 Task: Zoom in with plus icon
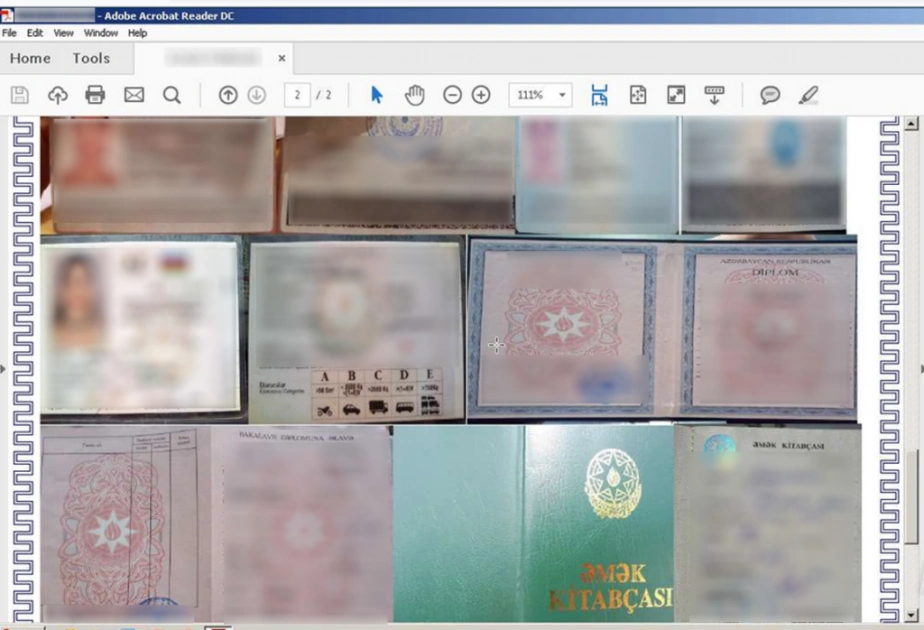pyautogui.click(x=481, y=95)
